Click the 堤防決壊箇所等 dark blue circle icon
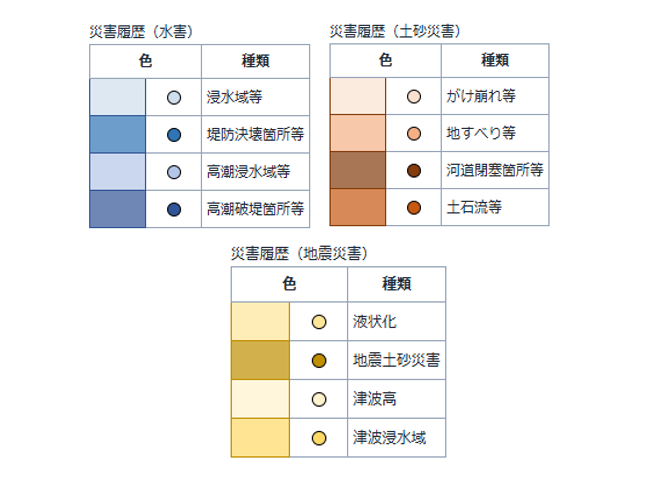 click(174, 135)
